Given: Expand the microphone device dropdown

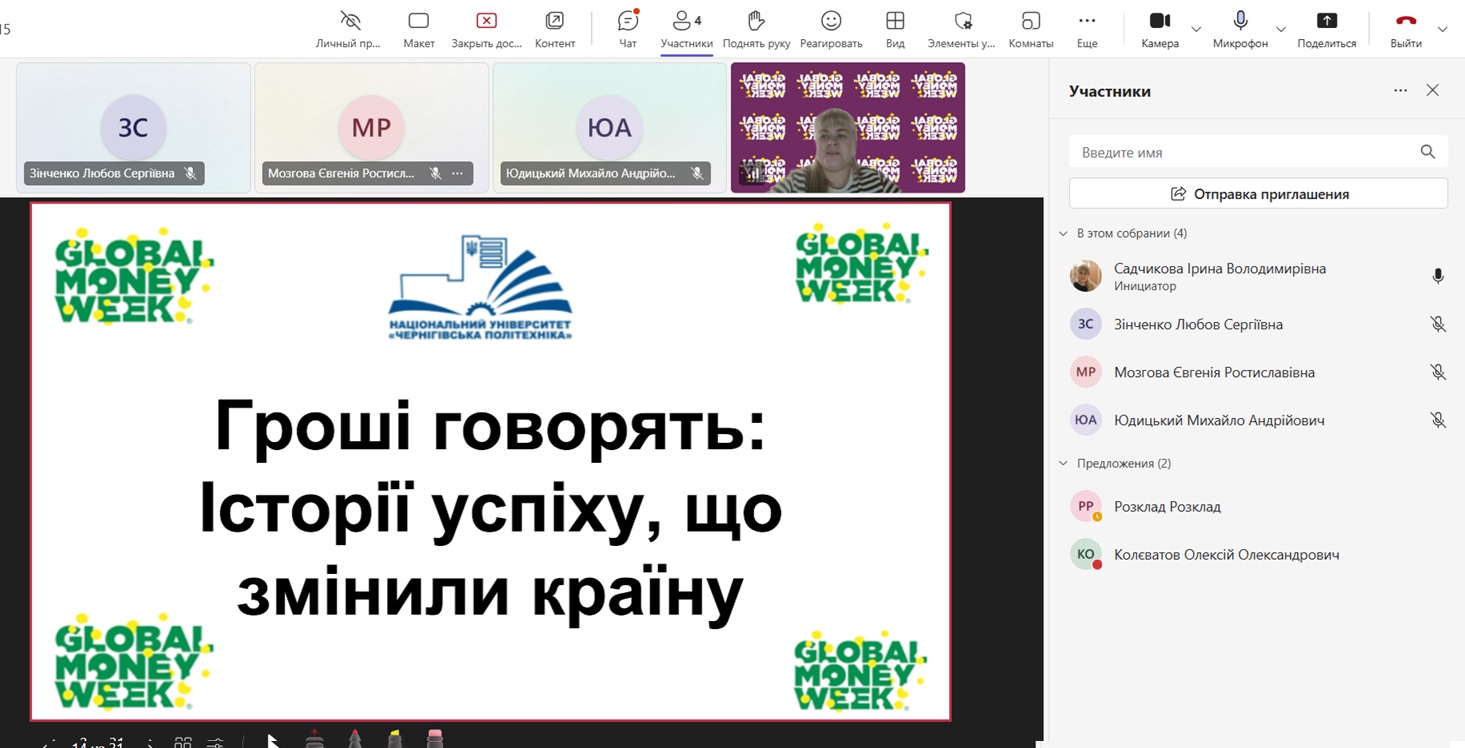Looking at the screenshot, I should [x=1280, y=30].
